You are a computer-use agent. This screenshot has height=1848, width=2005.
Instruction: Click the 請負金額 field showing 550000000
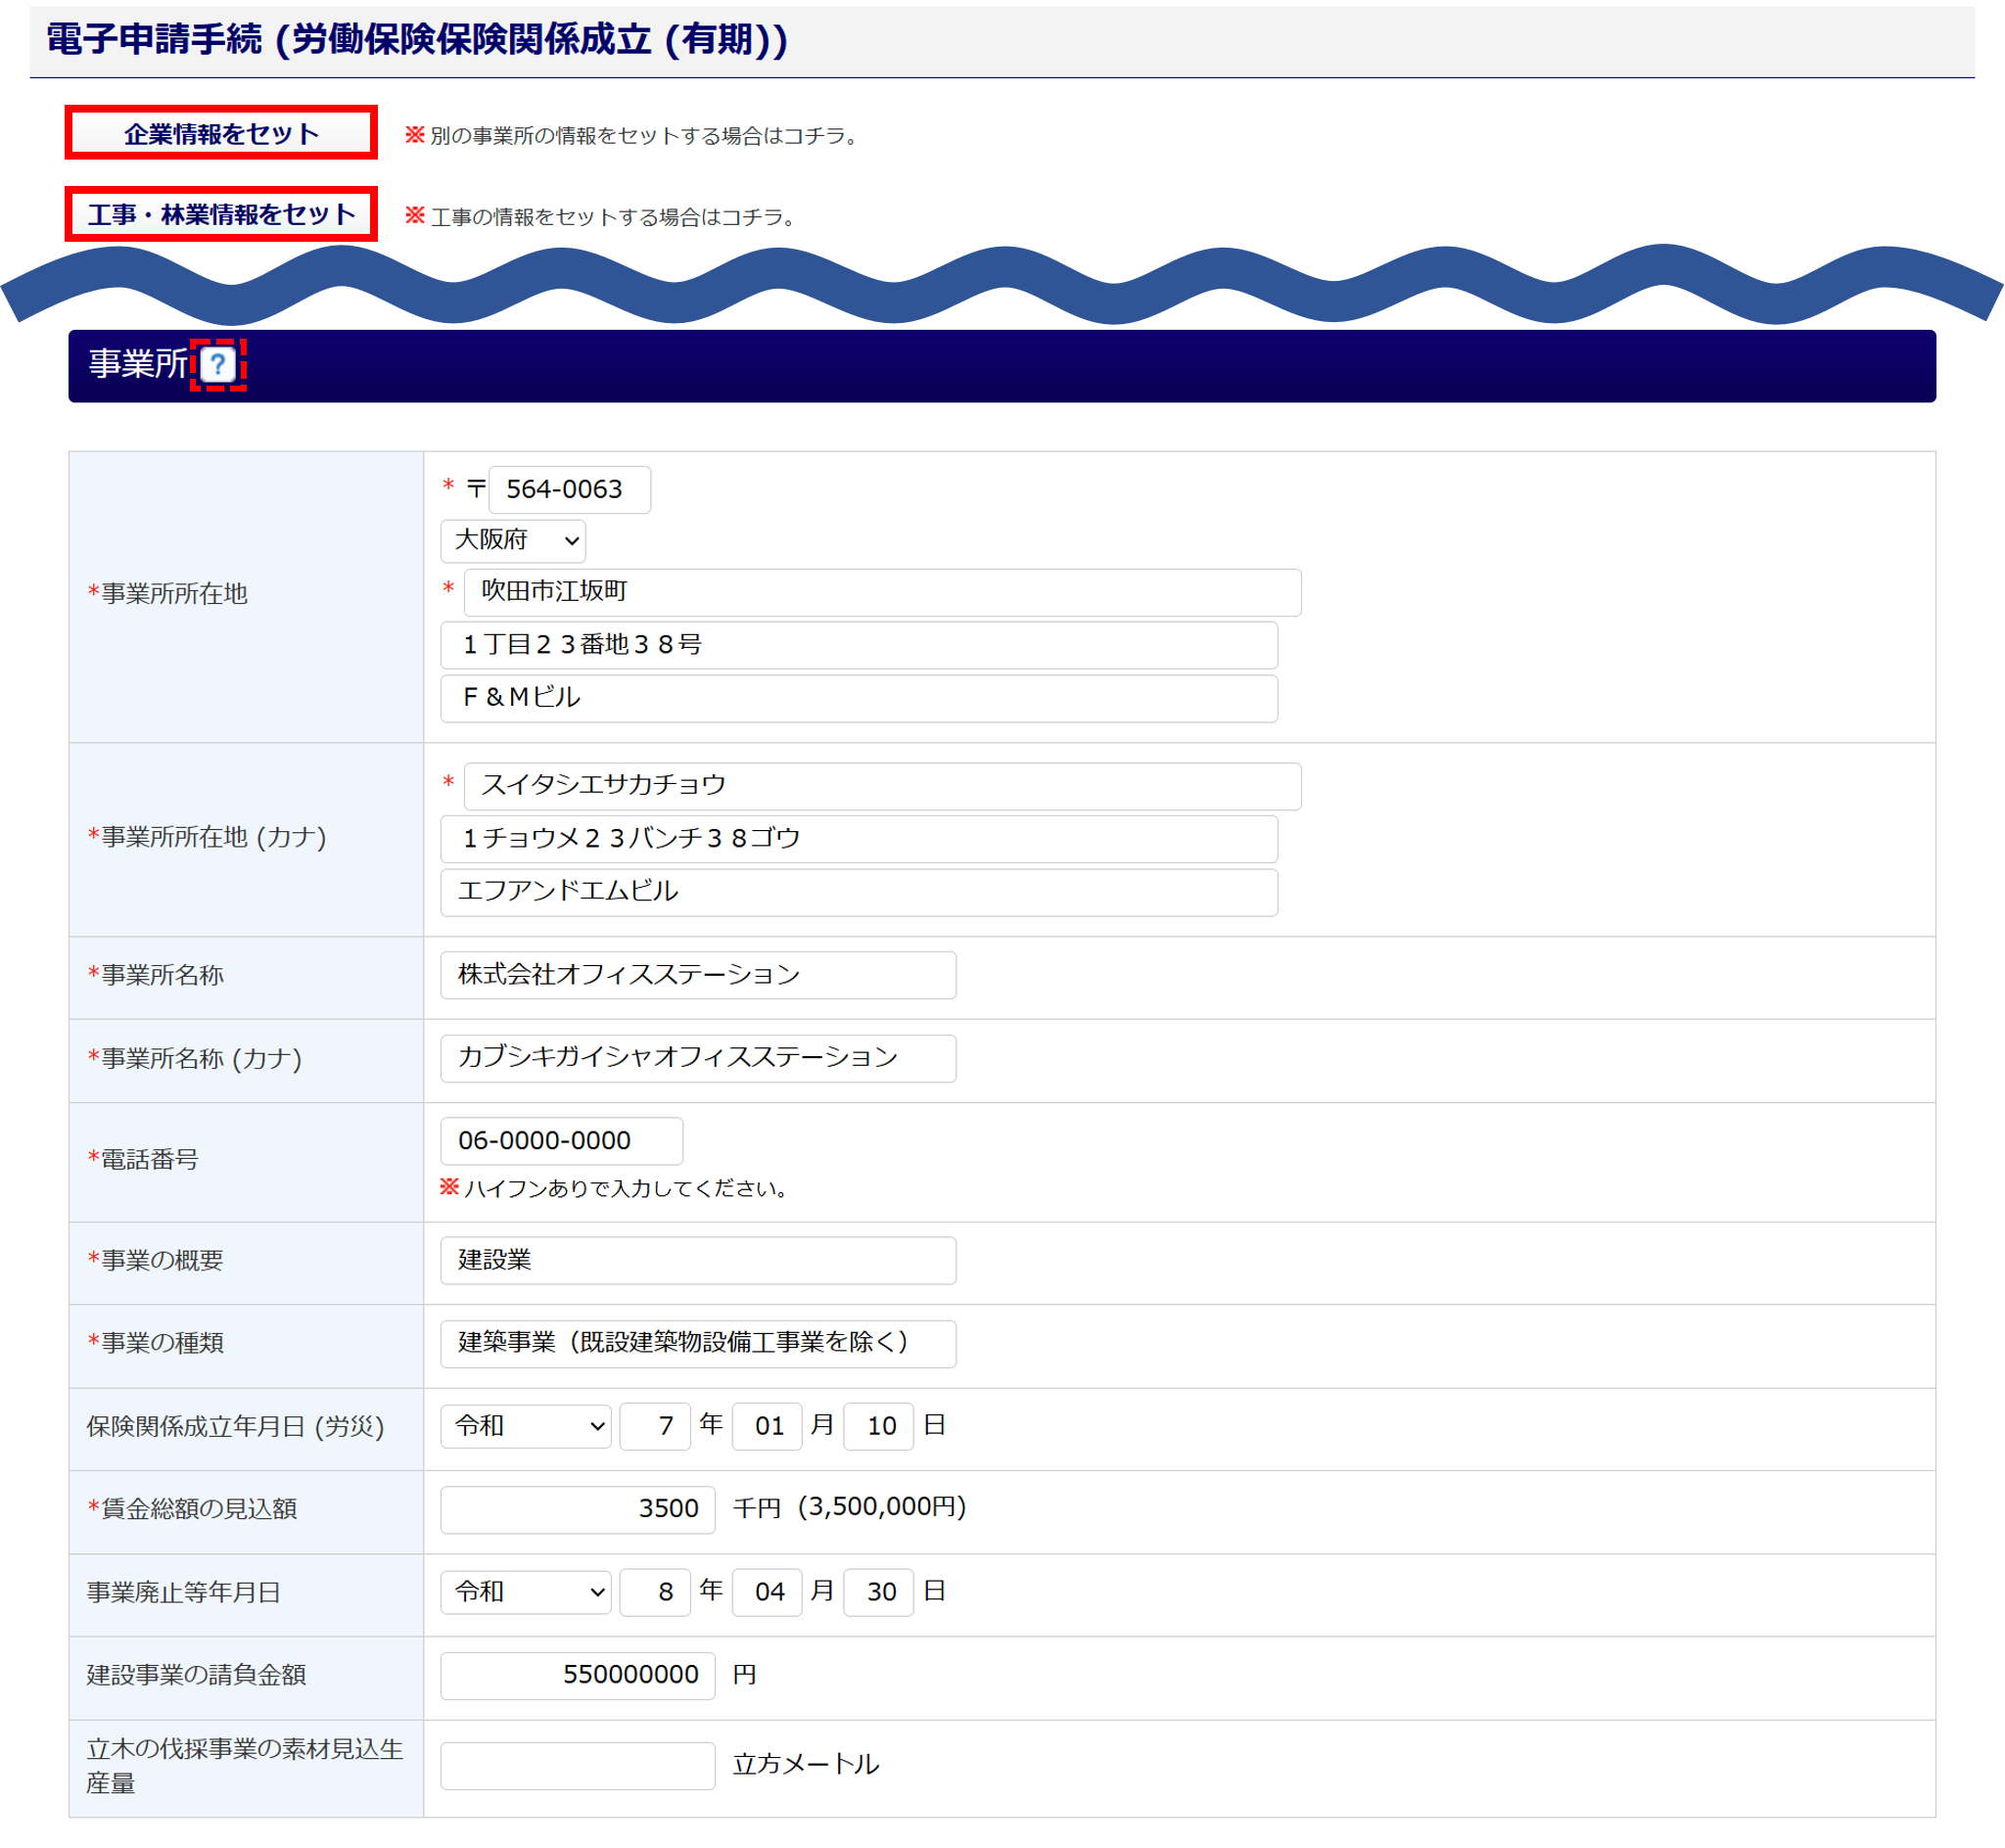coord(577,1675)
